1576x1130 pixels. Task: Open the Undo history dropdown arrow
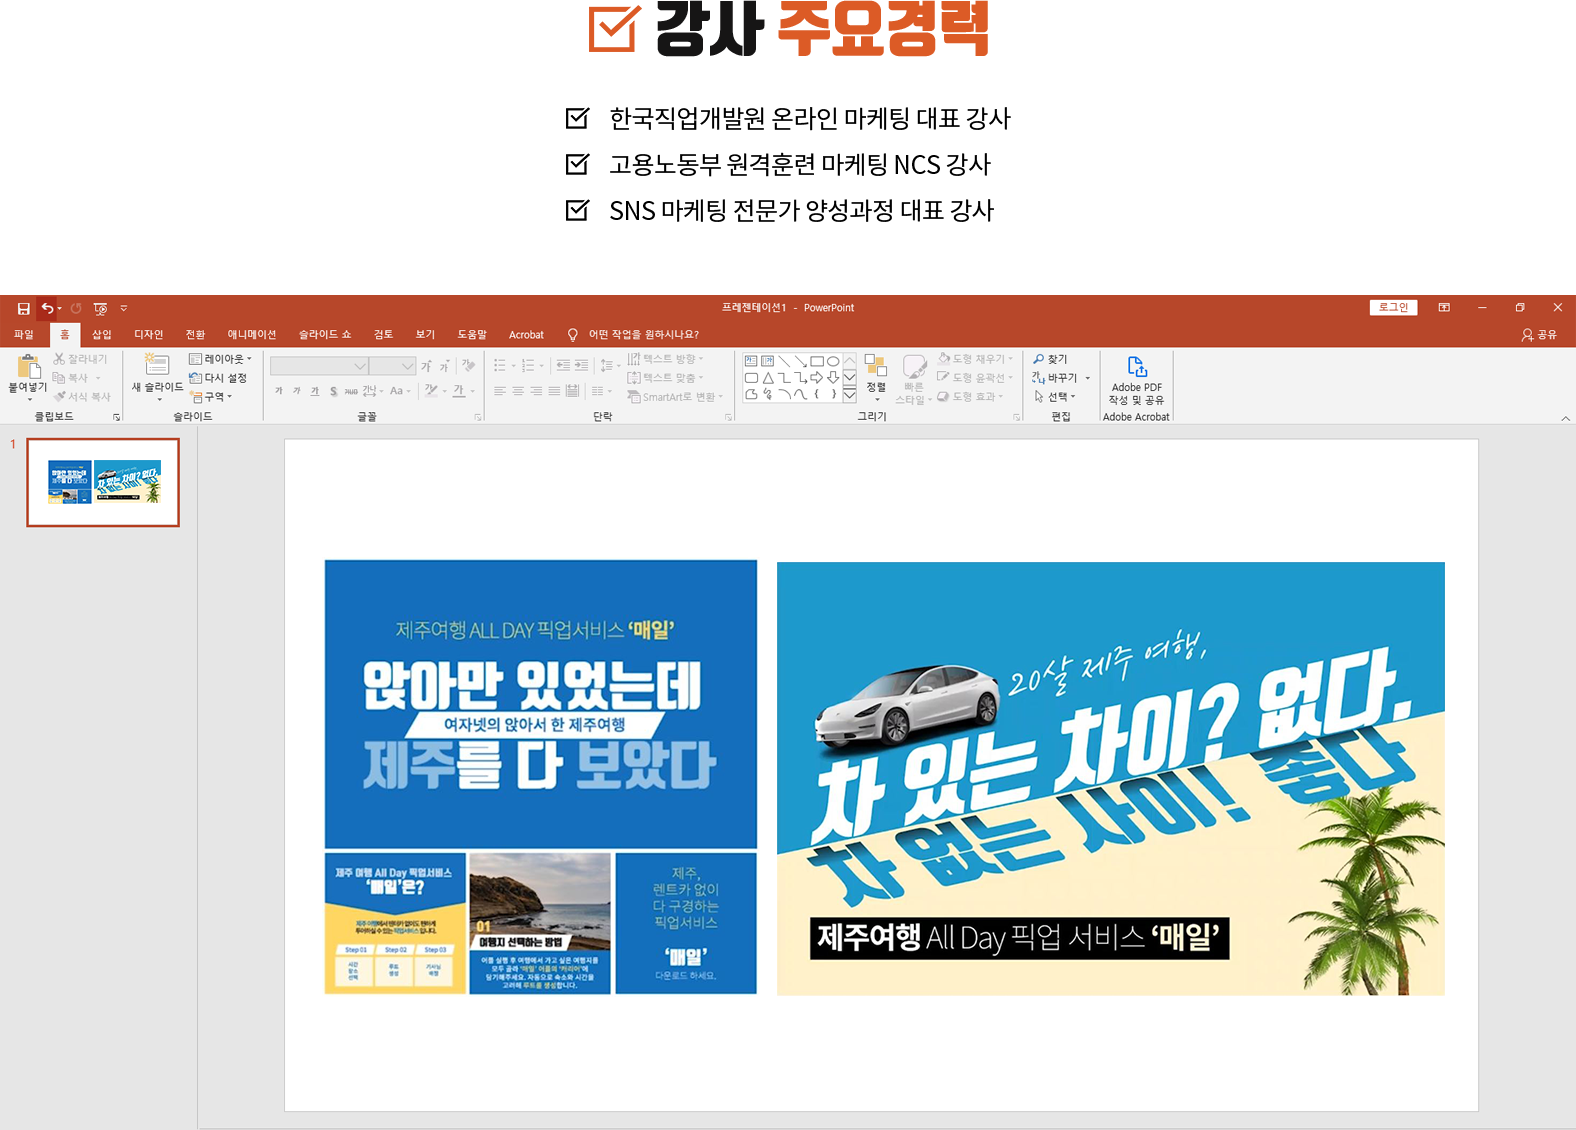click(59, 308)
